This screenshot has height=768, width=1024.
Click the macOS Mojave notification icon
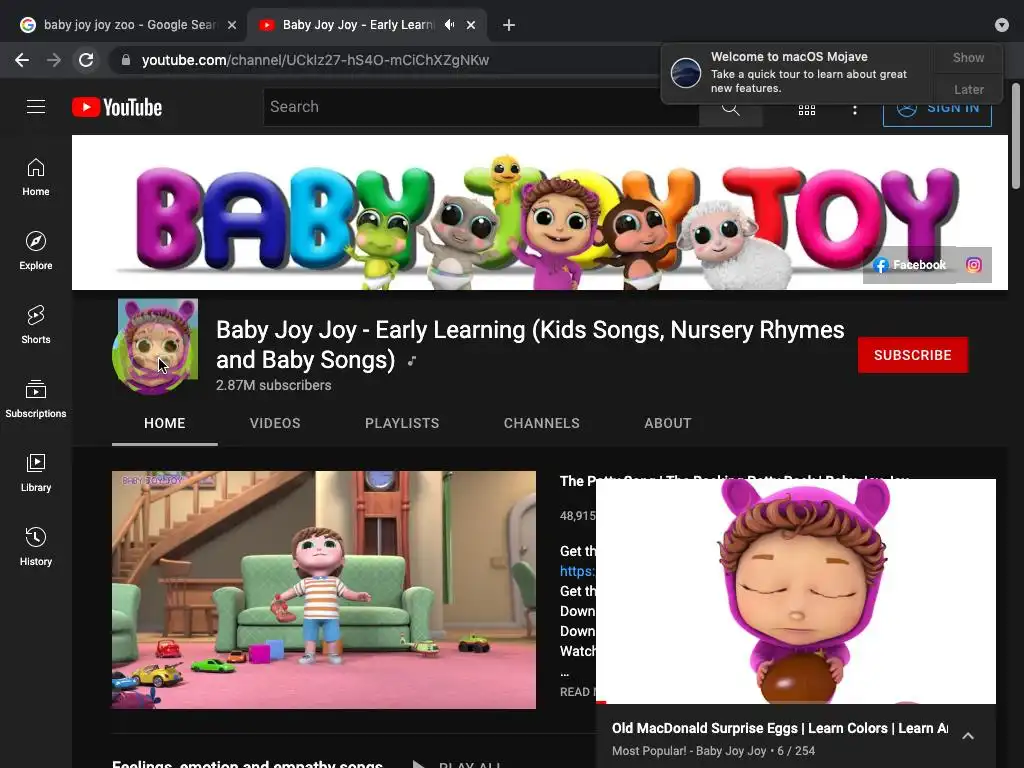(686, 72)
